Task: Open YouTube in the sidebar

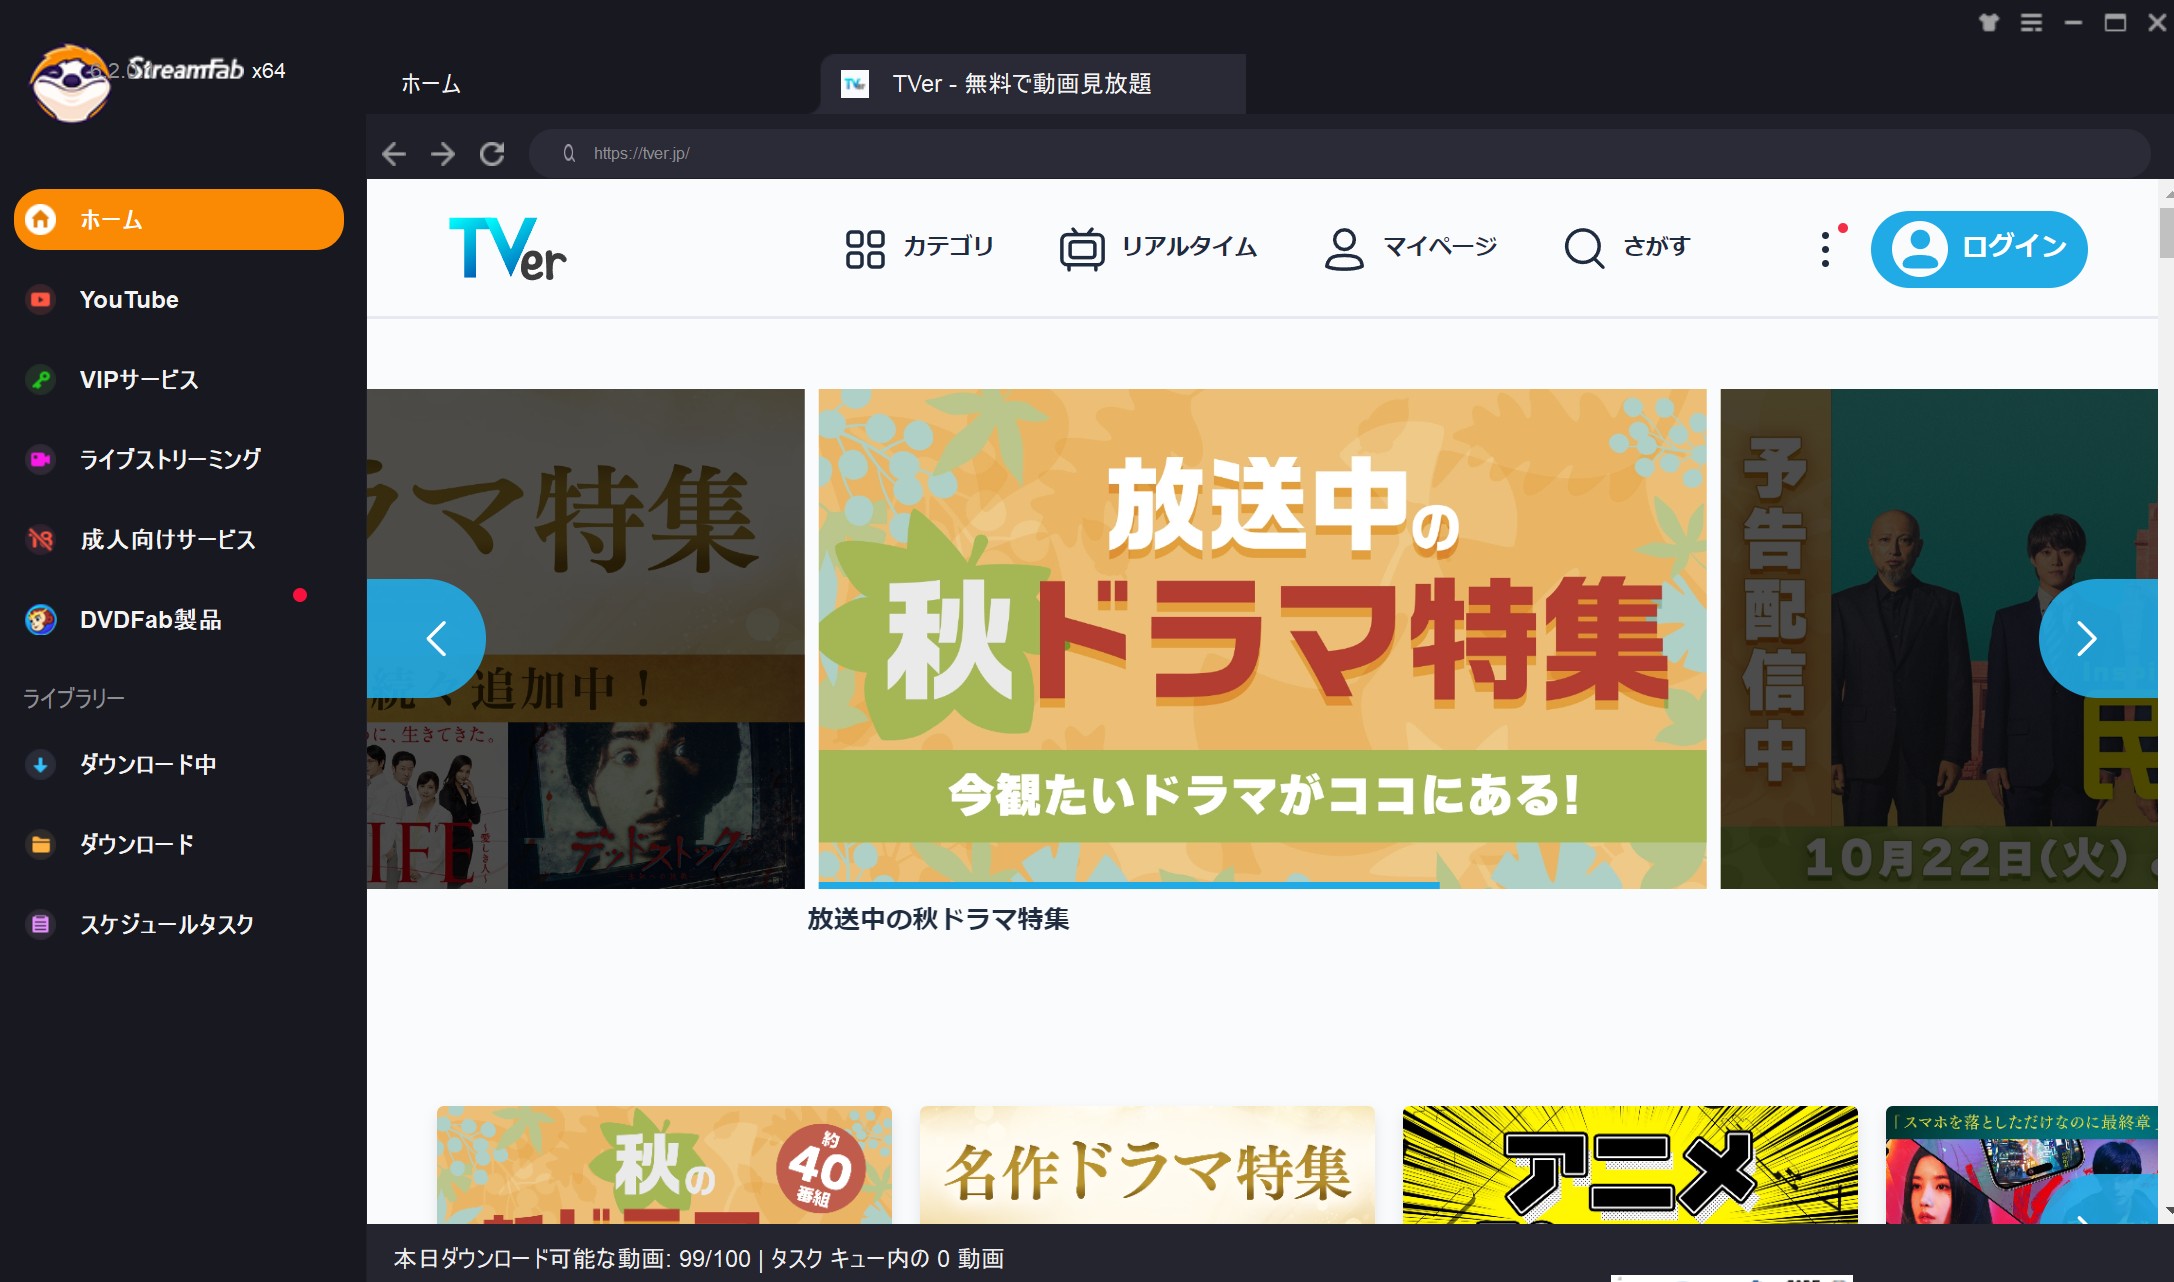Action: click(x=179, y=299)
